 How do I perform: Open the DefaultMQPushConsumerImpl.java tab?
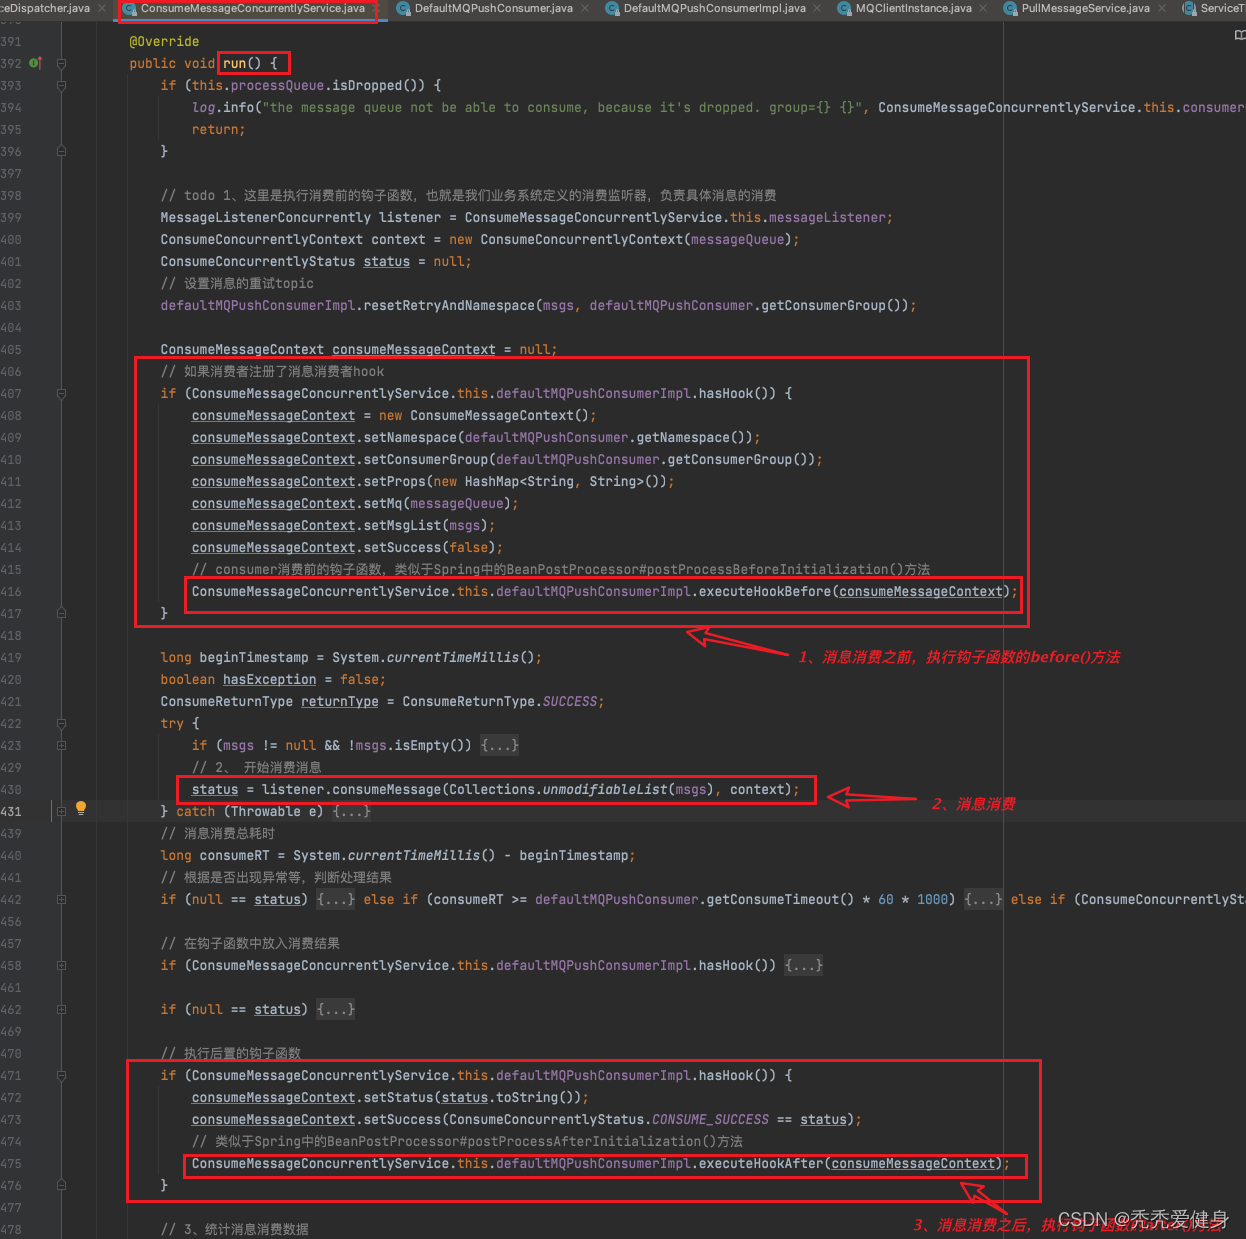[715, 8]
